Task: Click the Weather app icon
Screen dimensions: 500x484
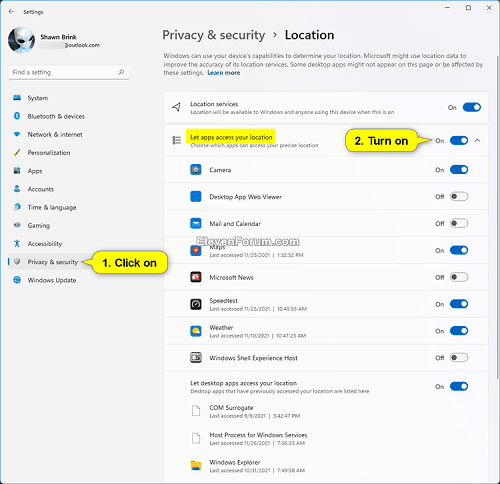Action: click(196, 331)
